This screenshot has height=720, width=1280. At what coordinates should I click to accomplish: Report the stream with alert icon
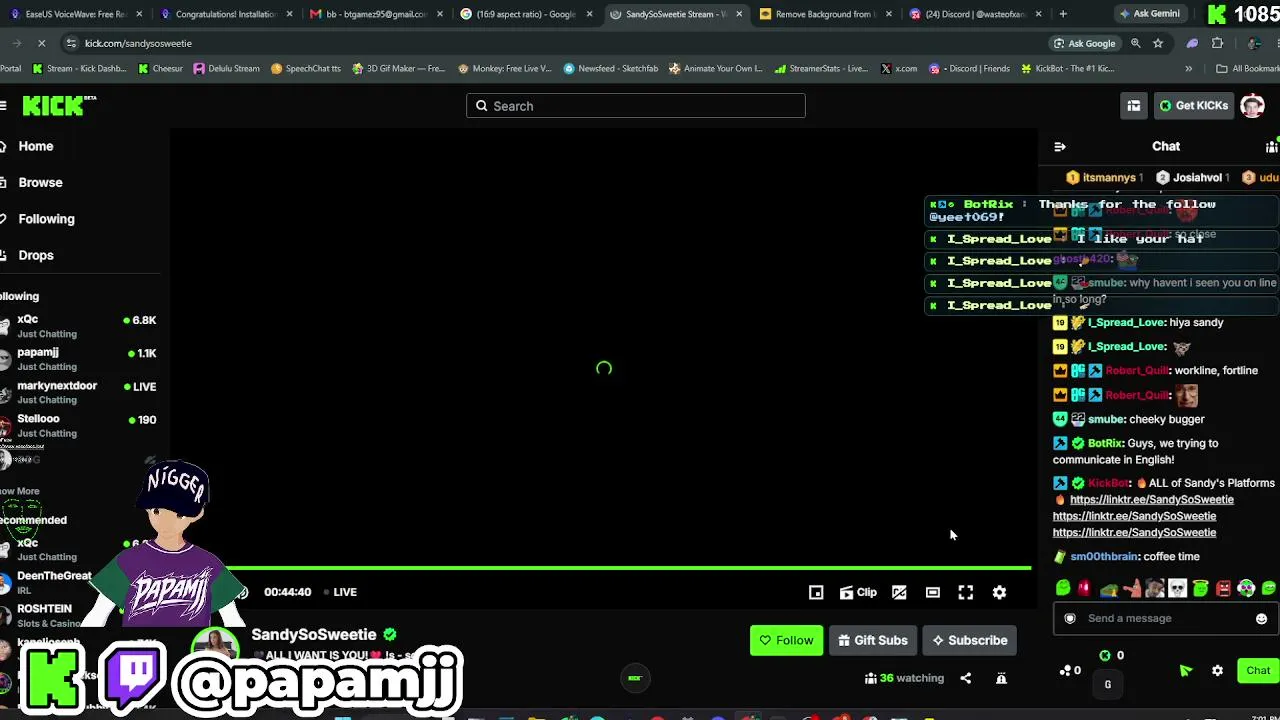(1001, 678)
